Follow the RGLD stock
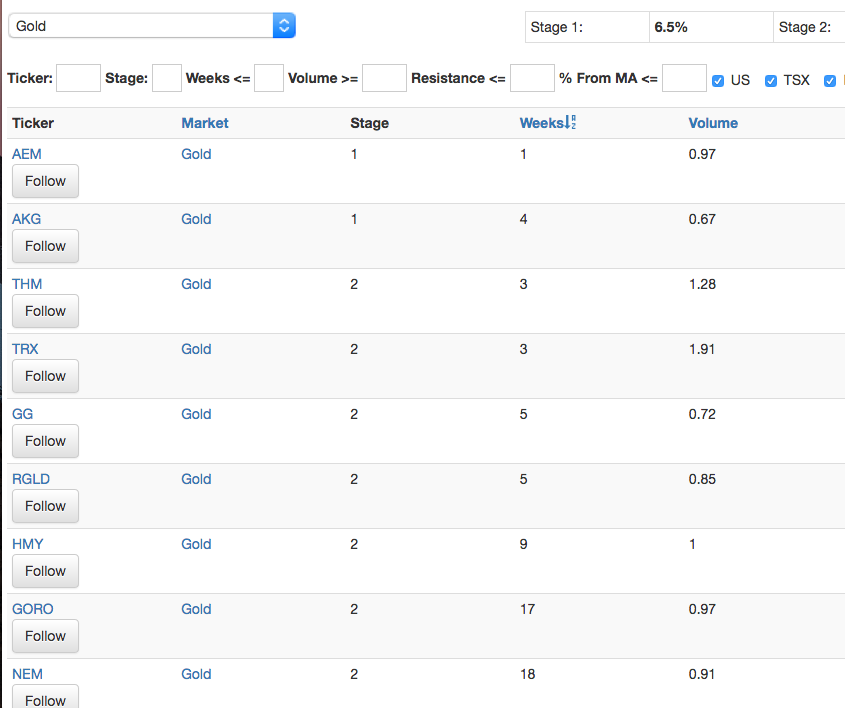This screenshot has height=708, width=845. (45, 506)
